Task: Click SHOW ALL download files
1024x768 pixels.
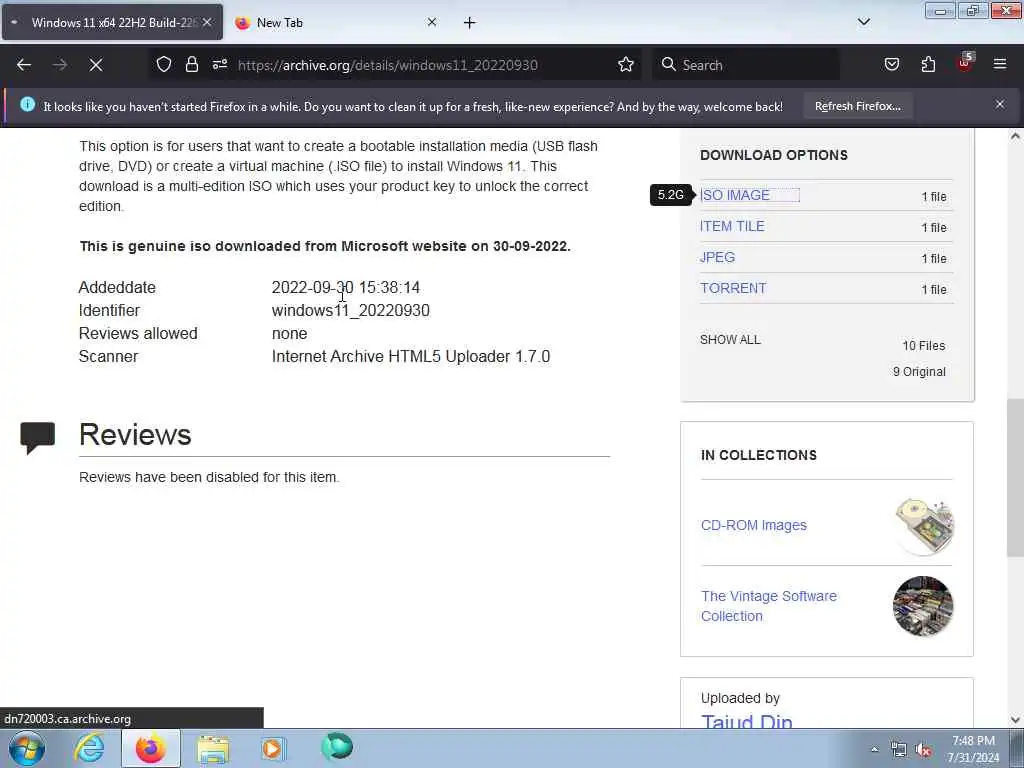Action: click(x=730, y=340)
